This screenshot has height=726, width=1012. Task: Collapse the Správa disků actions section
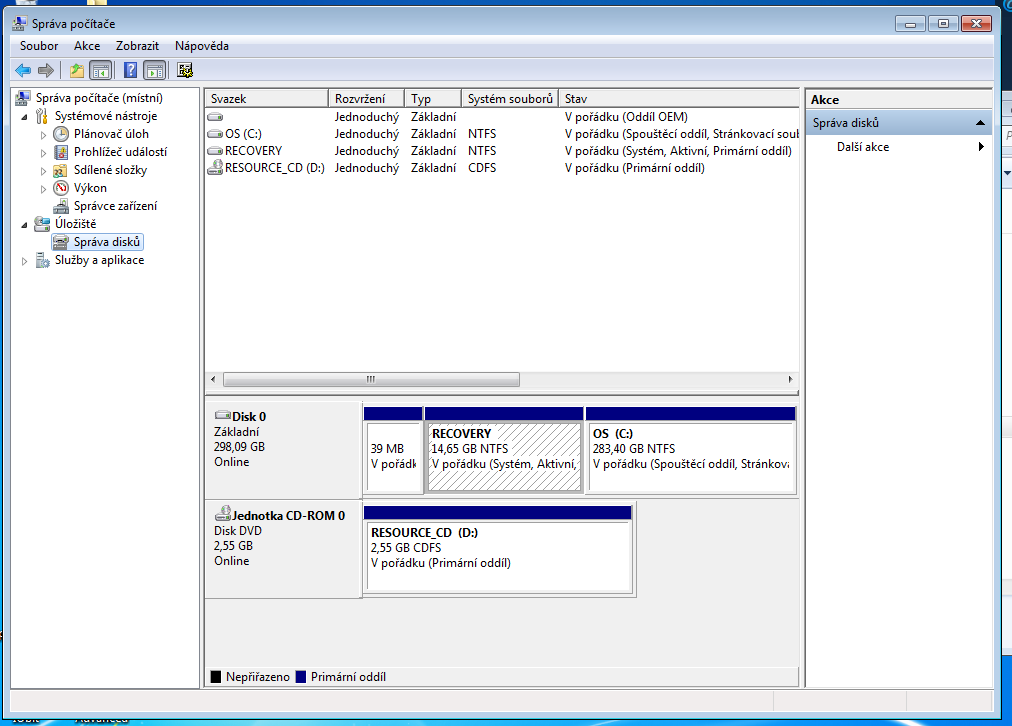(980, 123)
